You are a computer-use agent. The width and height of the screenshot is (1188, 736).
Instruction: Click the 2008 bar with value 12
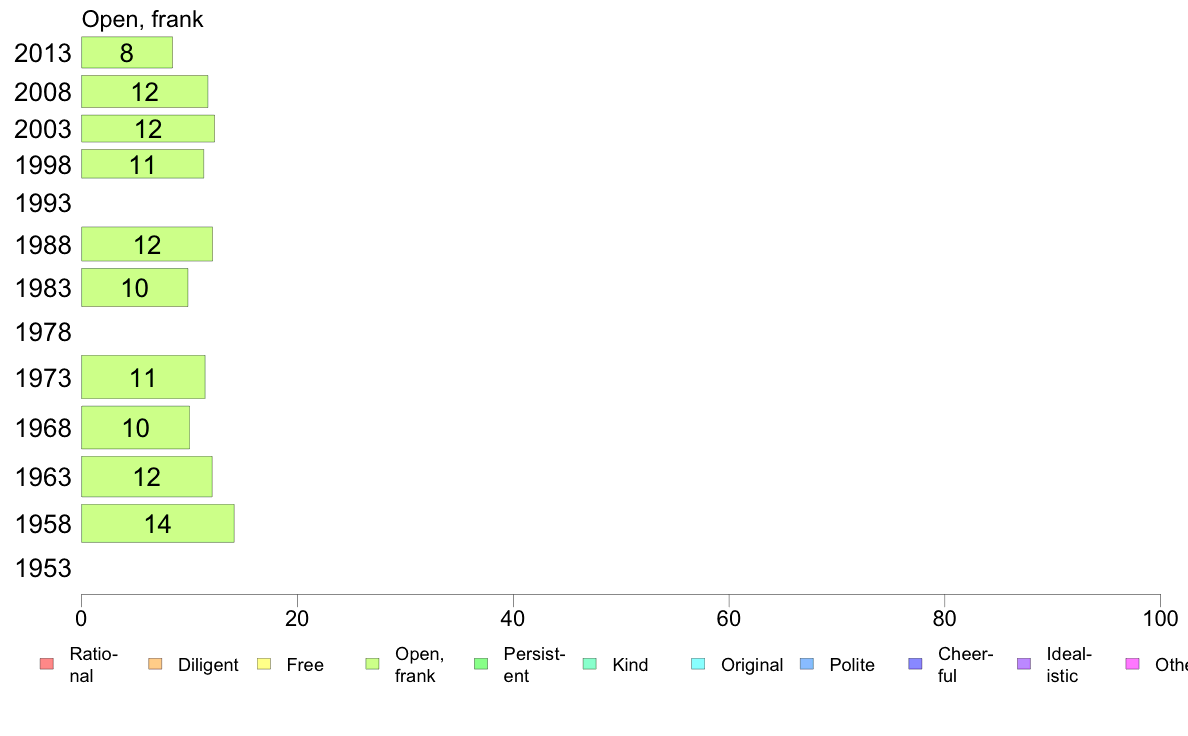coord(145,92)
